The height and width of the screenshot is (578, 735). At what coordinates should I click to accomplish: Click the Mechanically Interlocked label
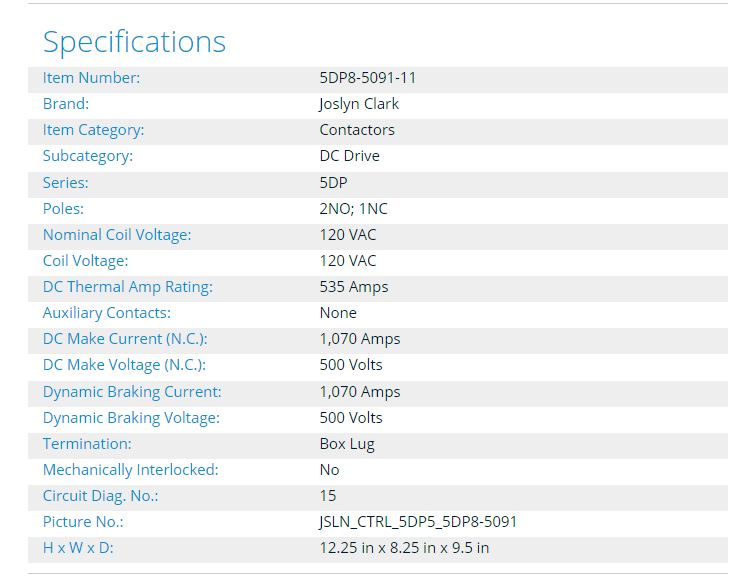pyautogui.click(x=131, y=470)
